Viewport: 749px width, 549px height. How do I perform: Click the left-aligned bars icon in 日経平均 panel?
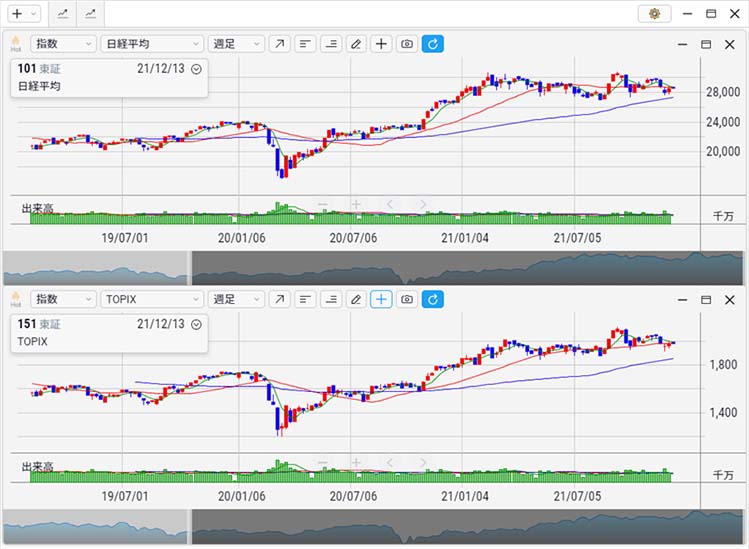[x=305, y=44]
